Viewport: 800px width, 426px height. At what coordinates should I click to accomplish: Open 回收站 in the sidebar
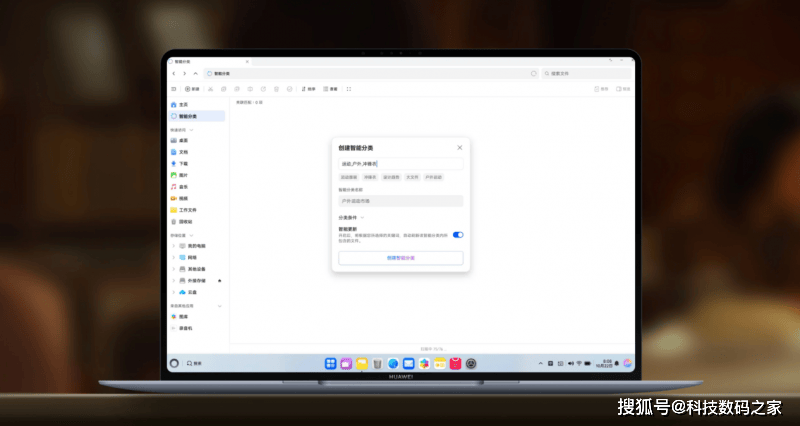tap(185, 221)
